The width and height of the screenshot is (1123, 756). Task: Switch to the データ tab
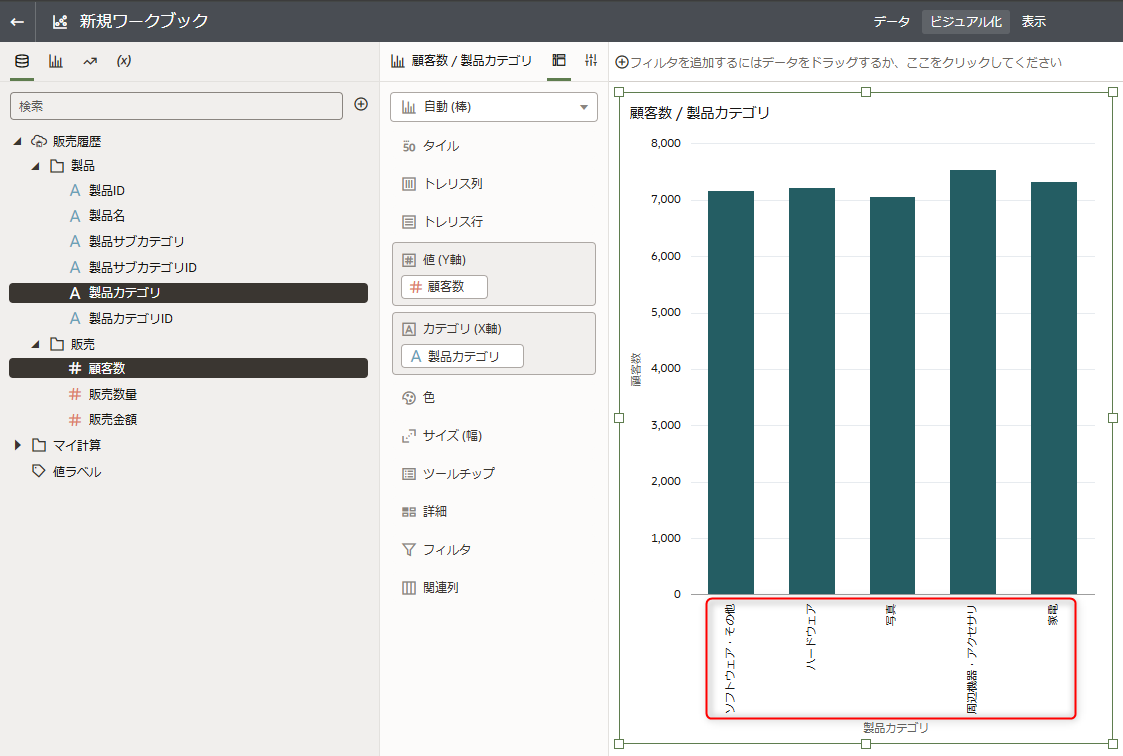[x=891, y=21]
